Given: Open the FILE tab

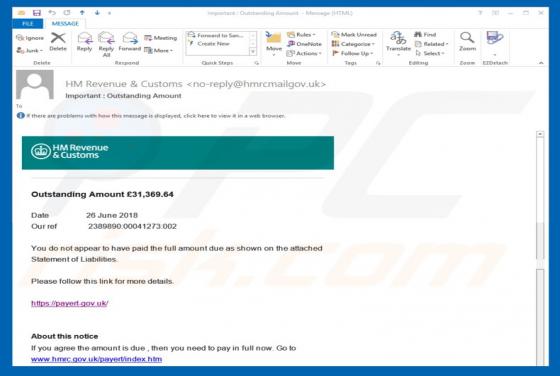Looking at the screenshot, I should [x=28, y=24].
